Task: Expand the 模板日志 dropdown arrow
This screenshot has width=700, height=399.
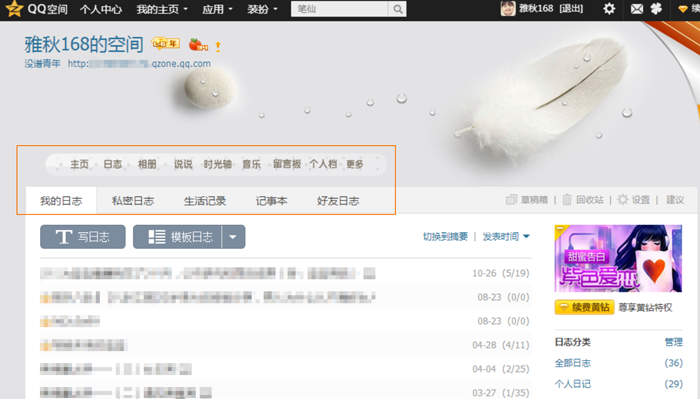Action: click(x=233, y=237)
